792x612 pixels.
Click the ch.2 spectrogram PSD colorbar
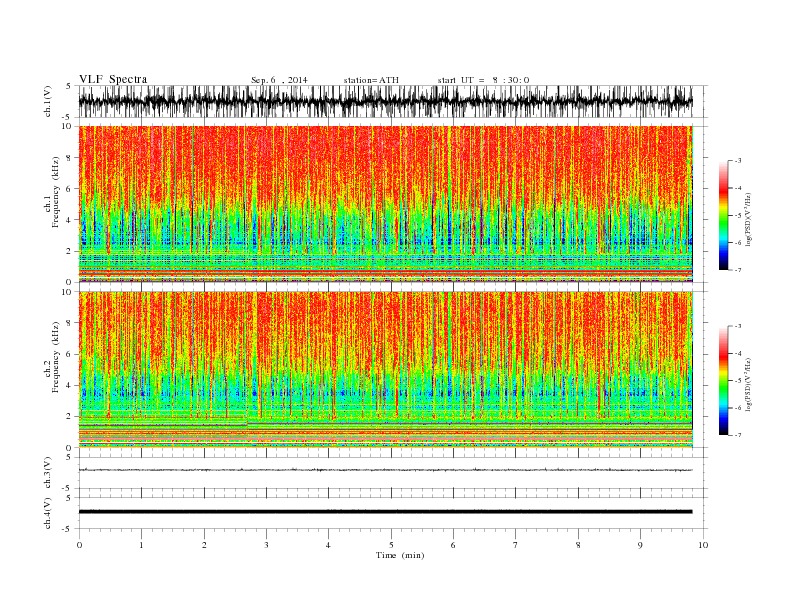(x=723, y=380)
